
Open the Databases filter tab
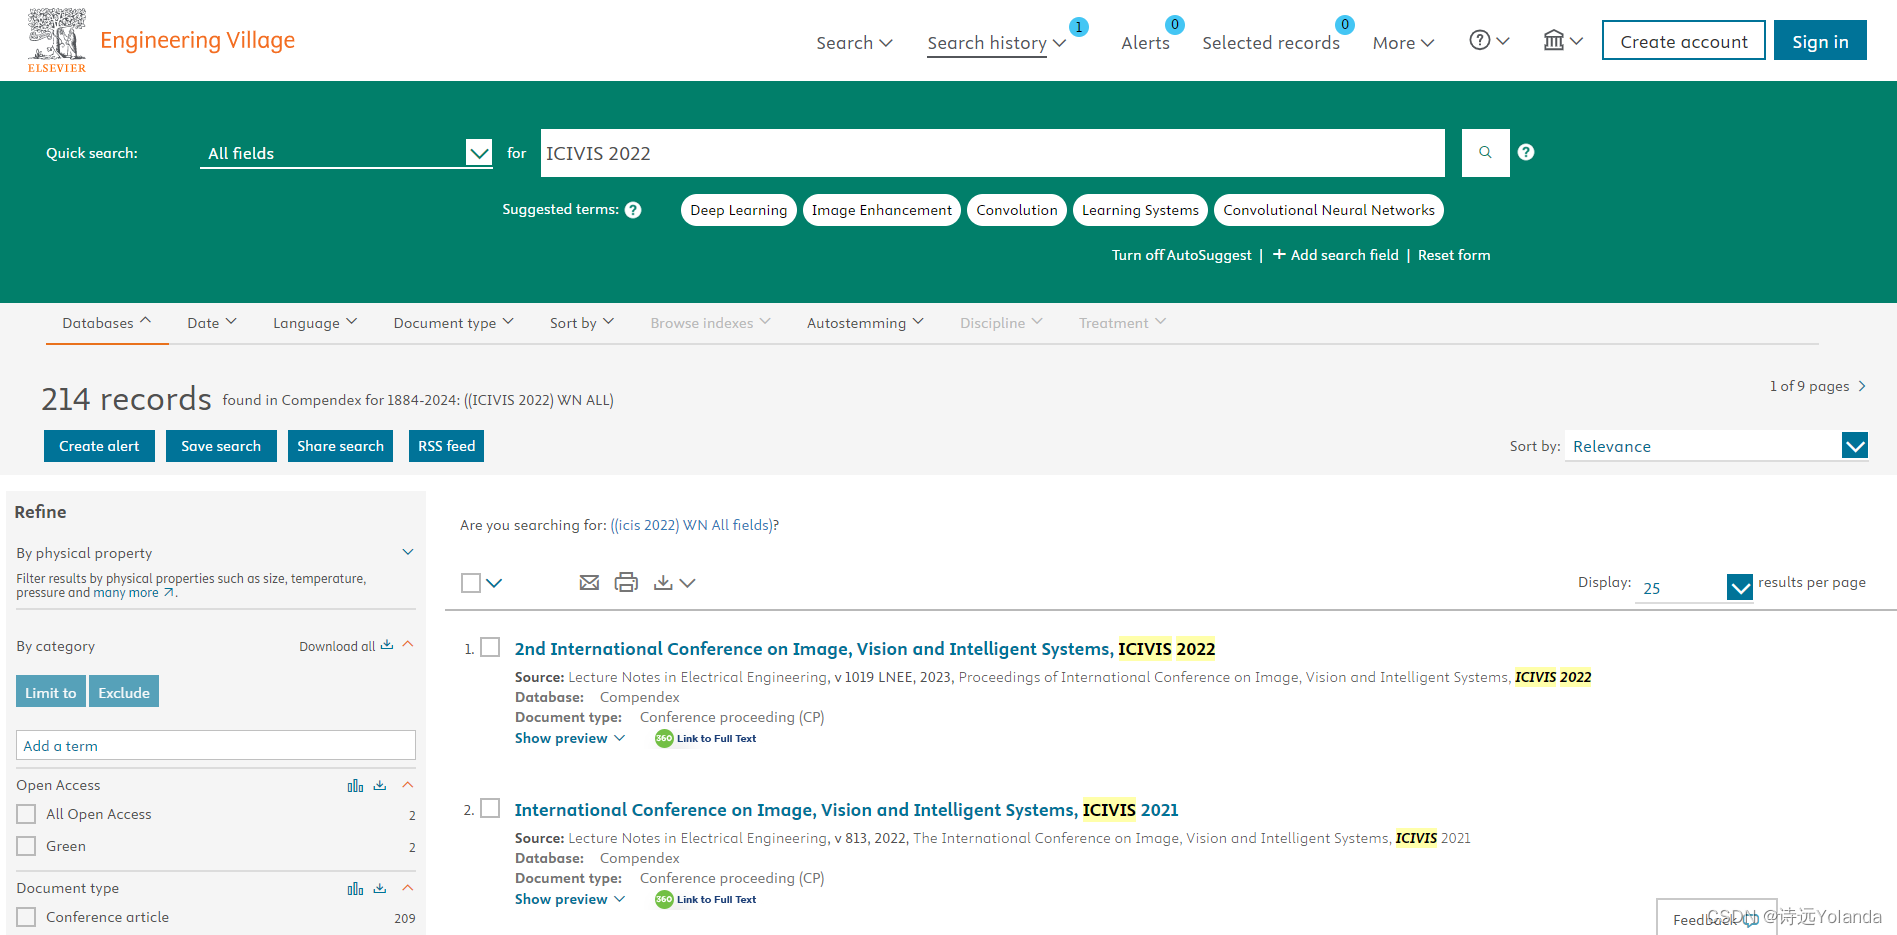107,323
